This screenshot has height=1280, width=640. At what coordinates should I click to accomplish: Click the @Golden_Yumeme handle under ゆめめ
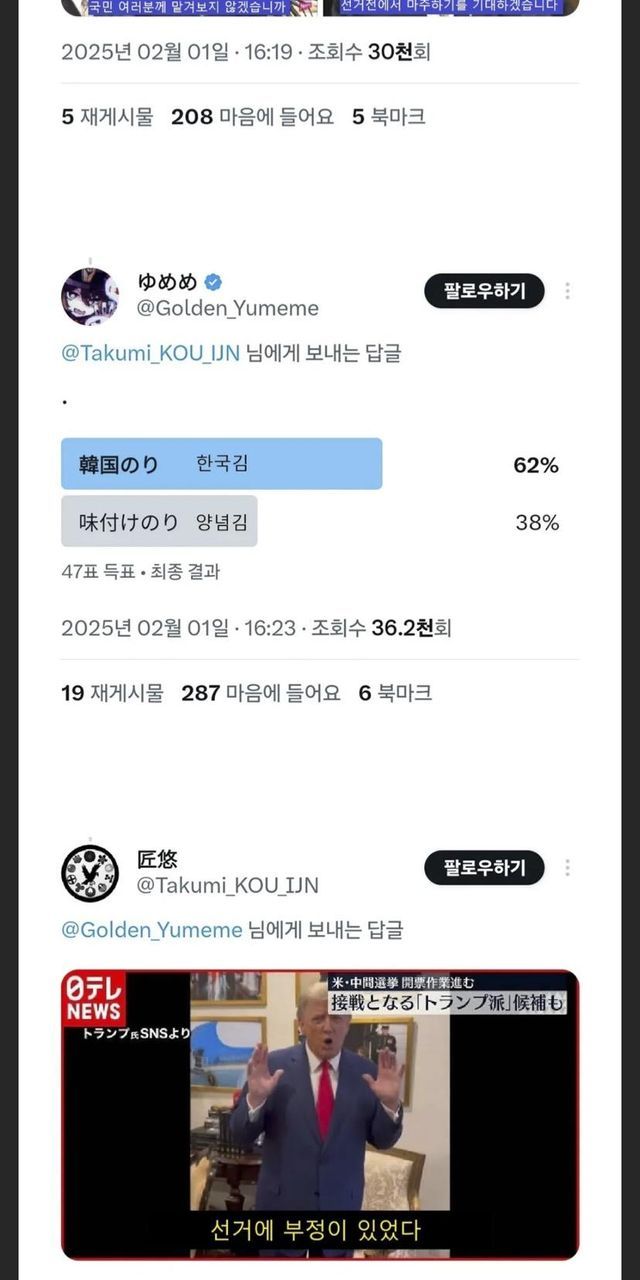click(228, 308)
